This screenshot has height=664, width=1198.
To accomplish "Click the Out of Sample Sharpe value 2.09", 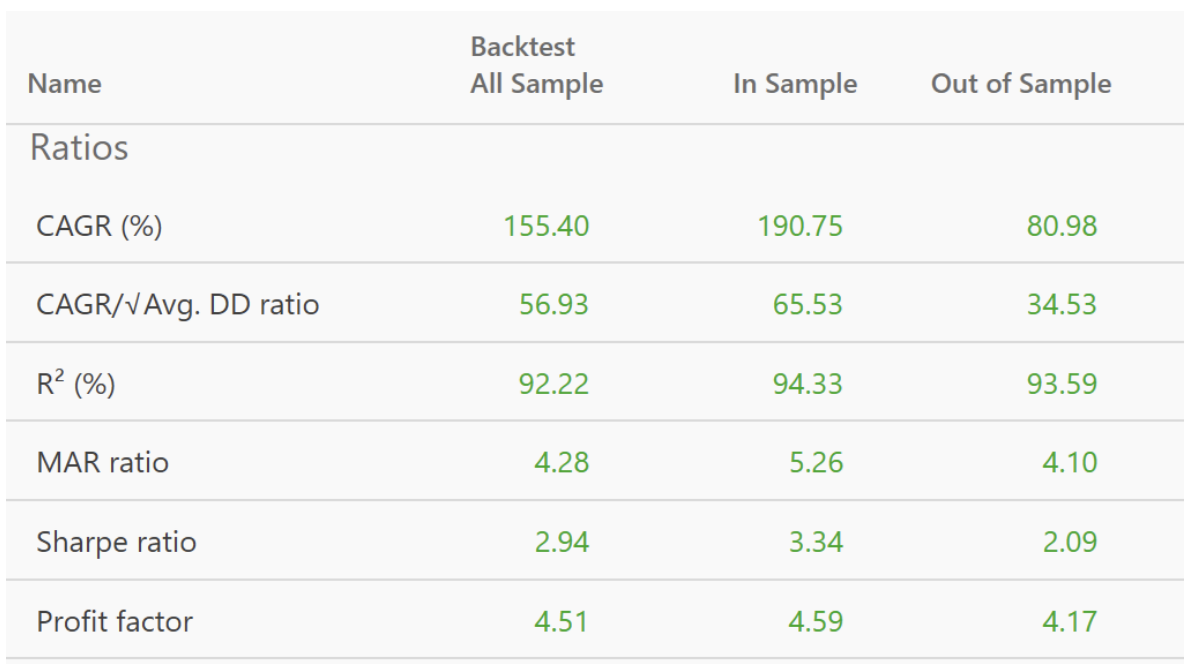I will pos(1069,542).
